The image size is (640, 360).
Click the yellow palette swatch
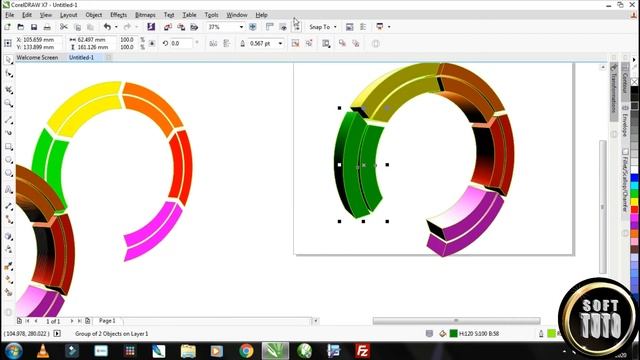pos(635,201)
